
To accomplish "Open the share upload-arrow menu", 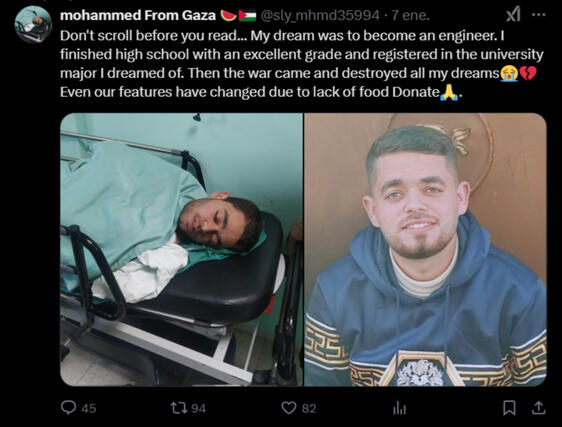I will [538, 408].
